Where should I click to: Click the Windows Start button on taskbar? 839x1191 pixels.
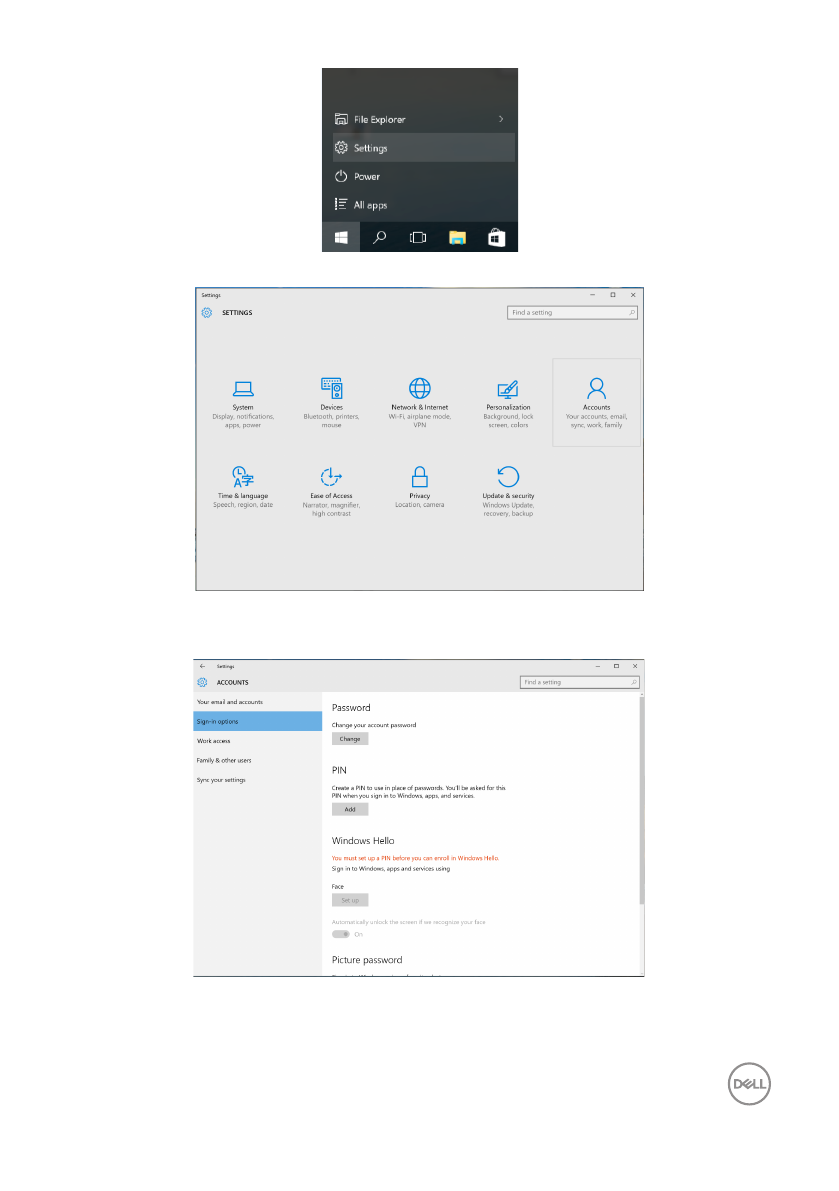pyautogui.click(x=341, y=238)
